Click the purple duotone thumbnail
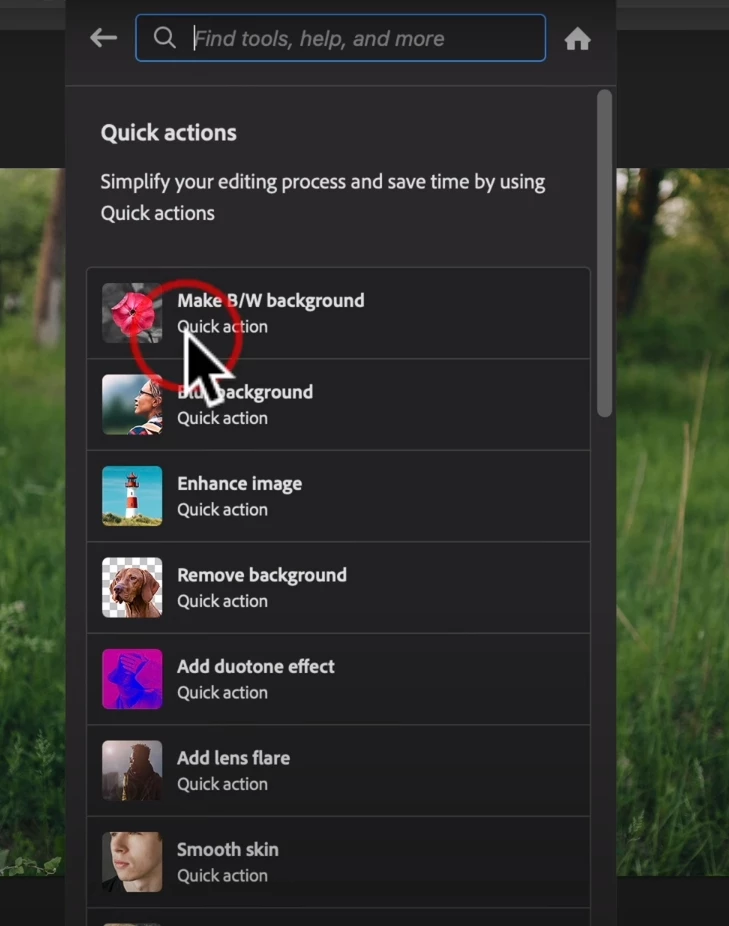This screenshot has width=729, height=926. coord(132,679)
